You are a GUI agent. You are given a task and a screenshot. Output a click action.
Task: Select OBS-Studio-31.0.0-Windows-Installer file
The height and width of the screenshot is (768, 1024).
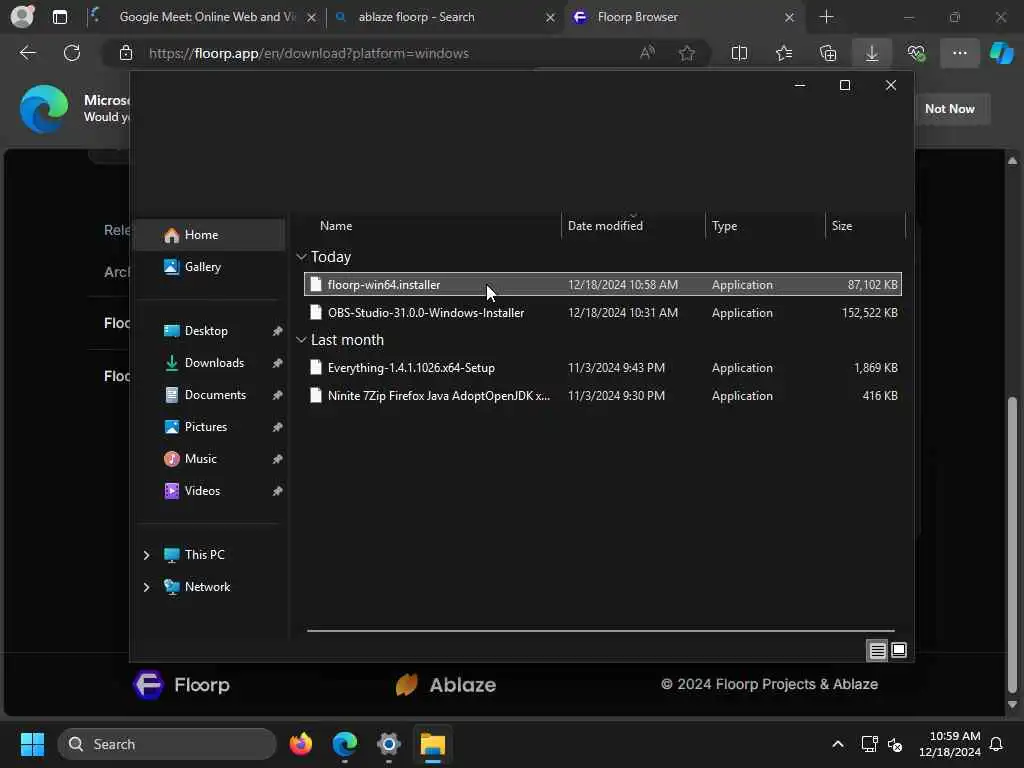click(x=603, y=313)
